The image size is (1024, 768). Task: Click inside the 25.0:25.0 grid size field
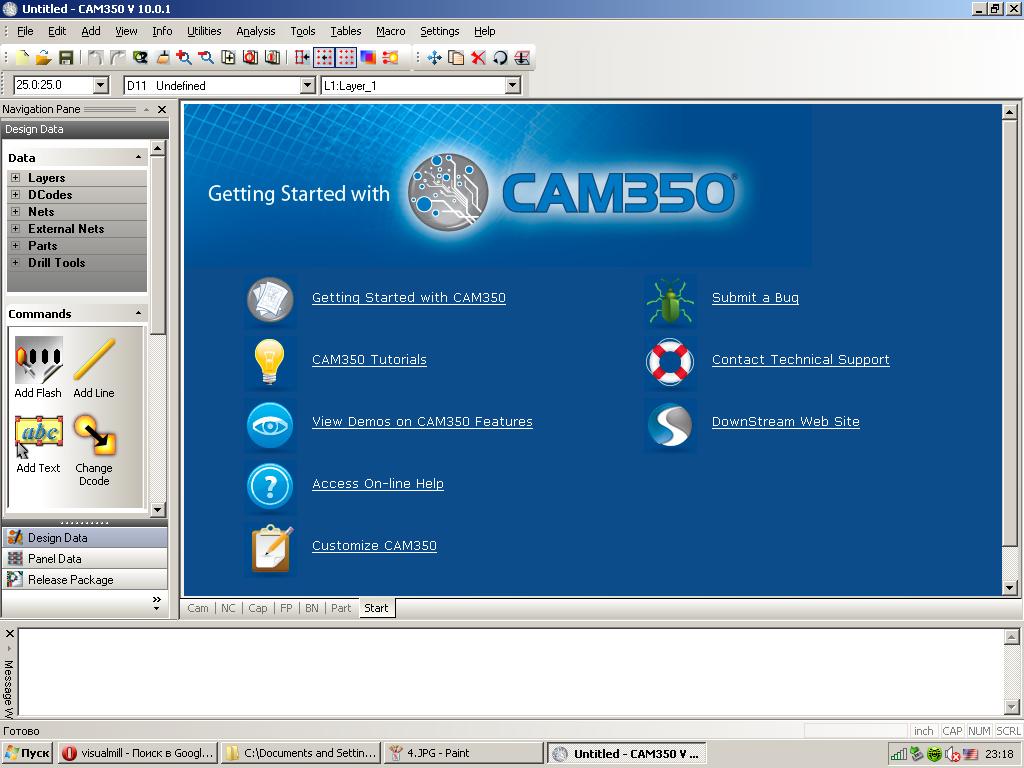coord(54,85)
